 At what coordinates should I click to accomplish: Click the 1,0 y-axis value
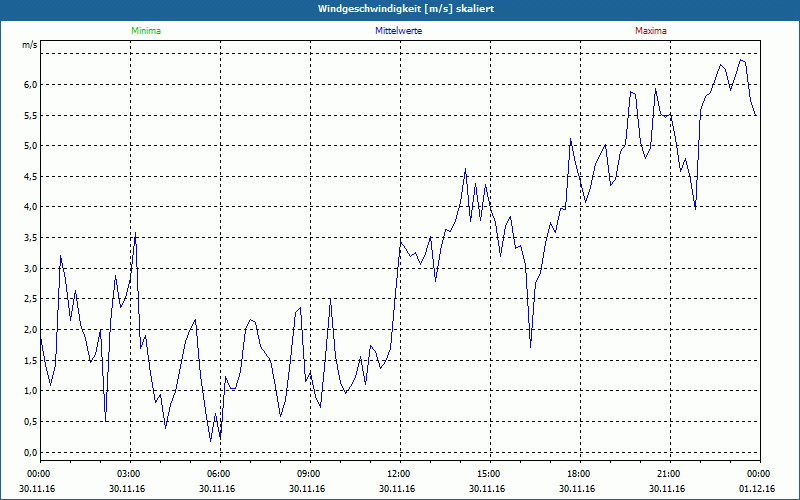pos(31,391)
